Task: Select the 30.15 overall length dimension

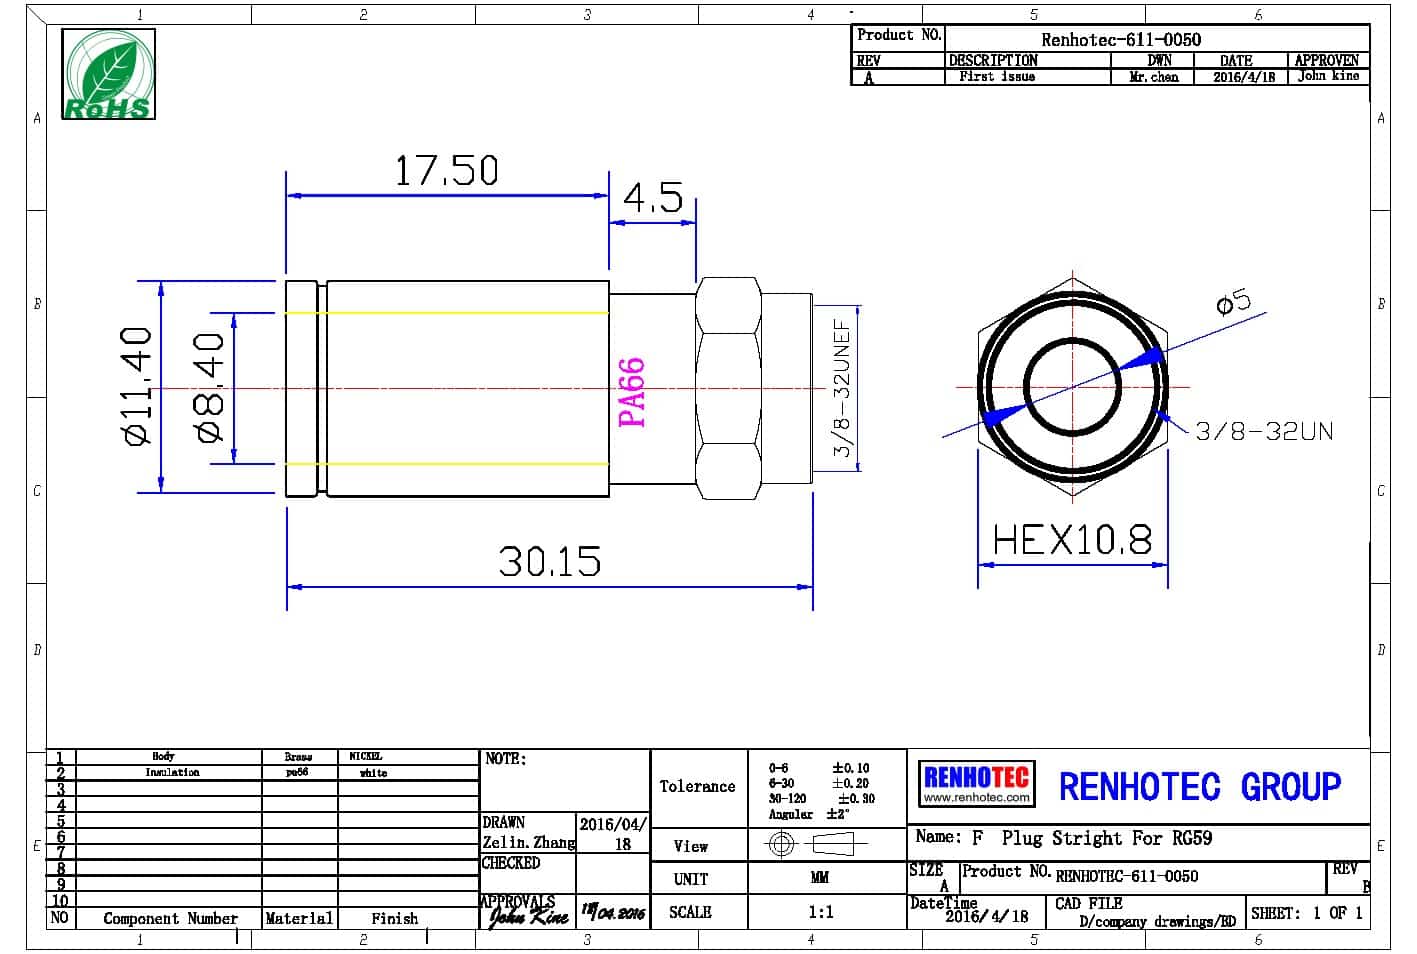Action: [x=550, y=561]
